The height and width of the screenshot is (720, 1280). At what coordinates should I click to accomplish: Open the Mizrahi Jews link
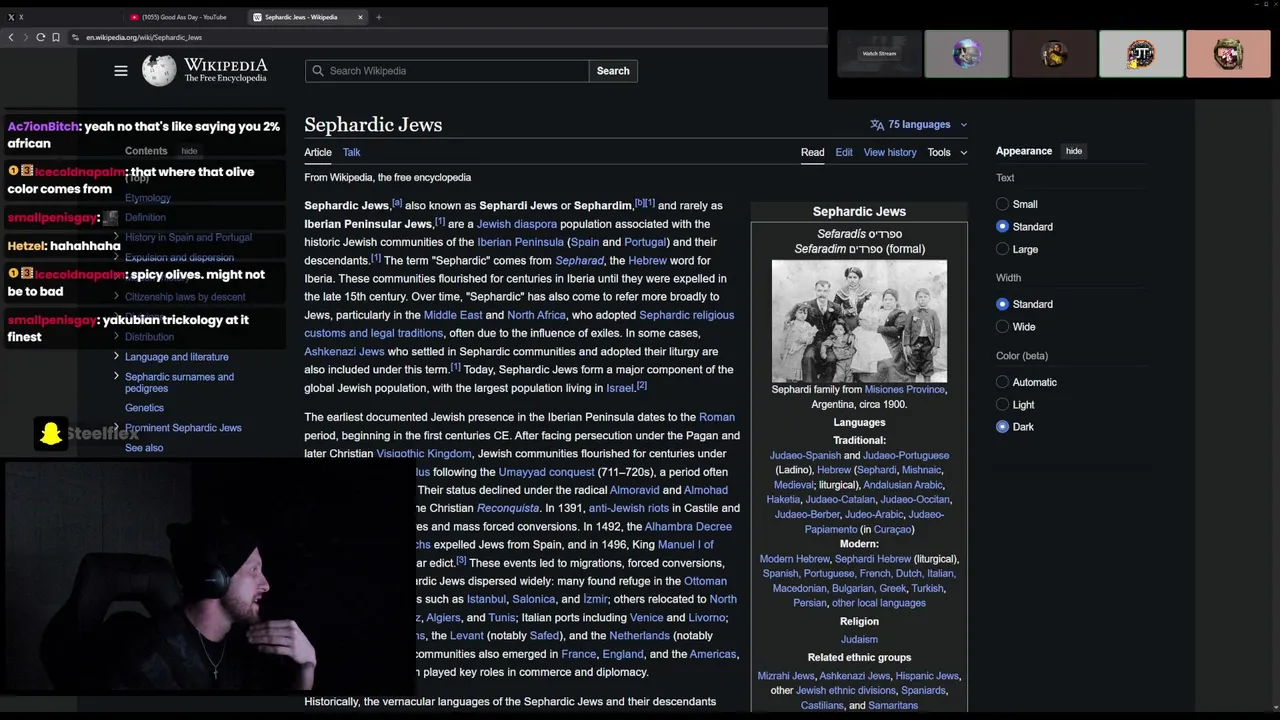785,676
